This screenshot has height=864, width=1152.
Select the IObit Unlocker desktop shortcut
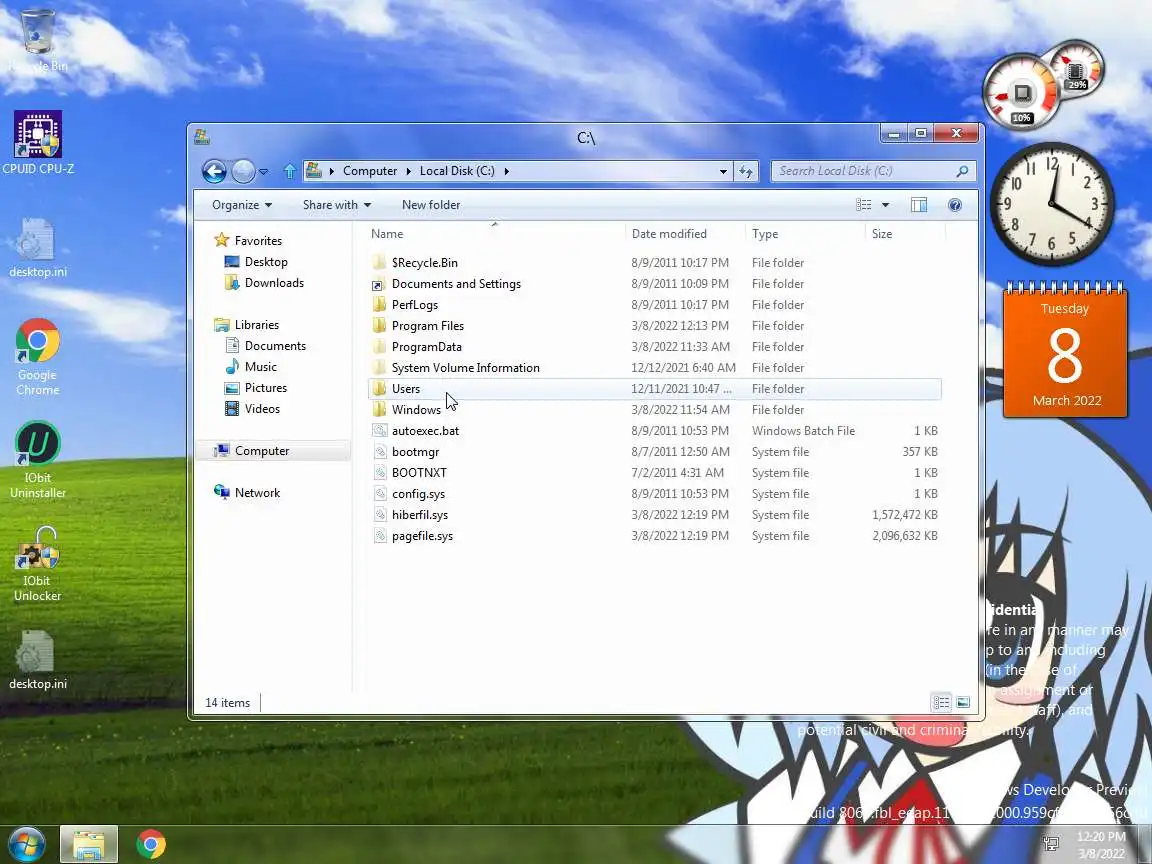pos(37,564)
